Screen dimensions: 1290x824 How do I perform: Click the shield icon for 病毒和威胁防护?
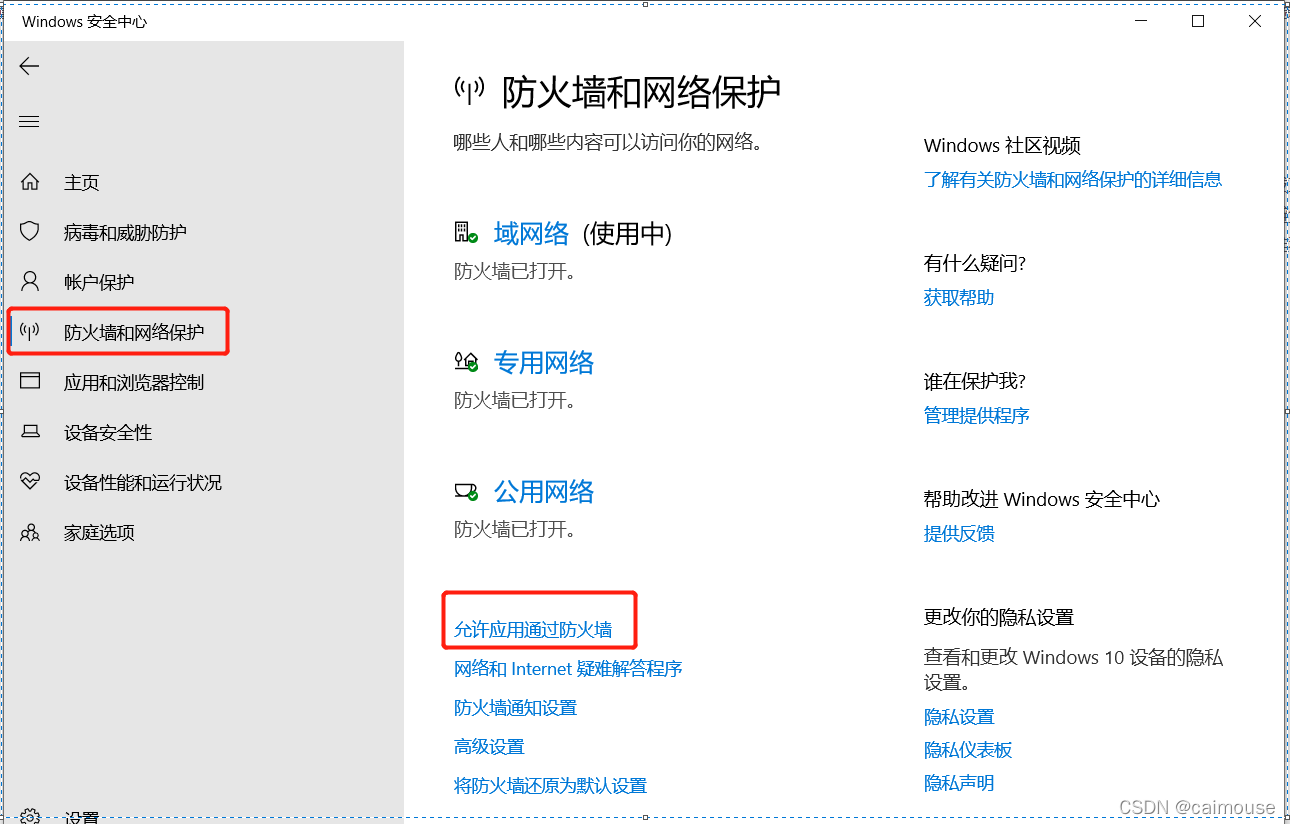30,232
